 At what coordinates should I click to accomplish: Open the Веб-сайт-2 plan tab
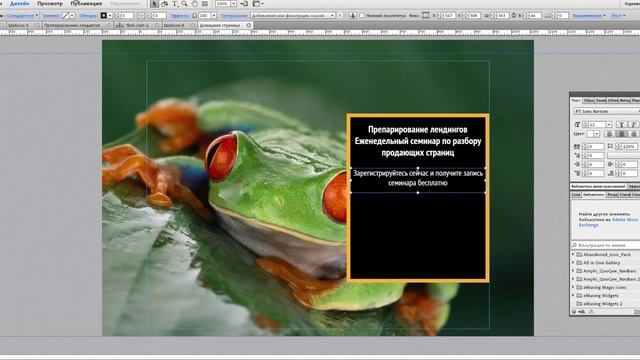tap(137, 25)
